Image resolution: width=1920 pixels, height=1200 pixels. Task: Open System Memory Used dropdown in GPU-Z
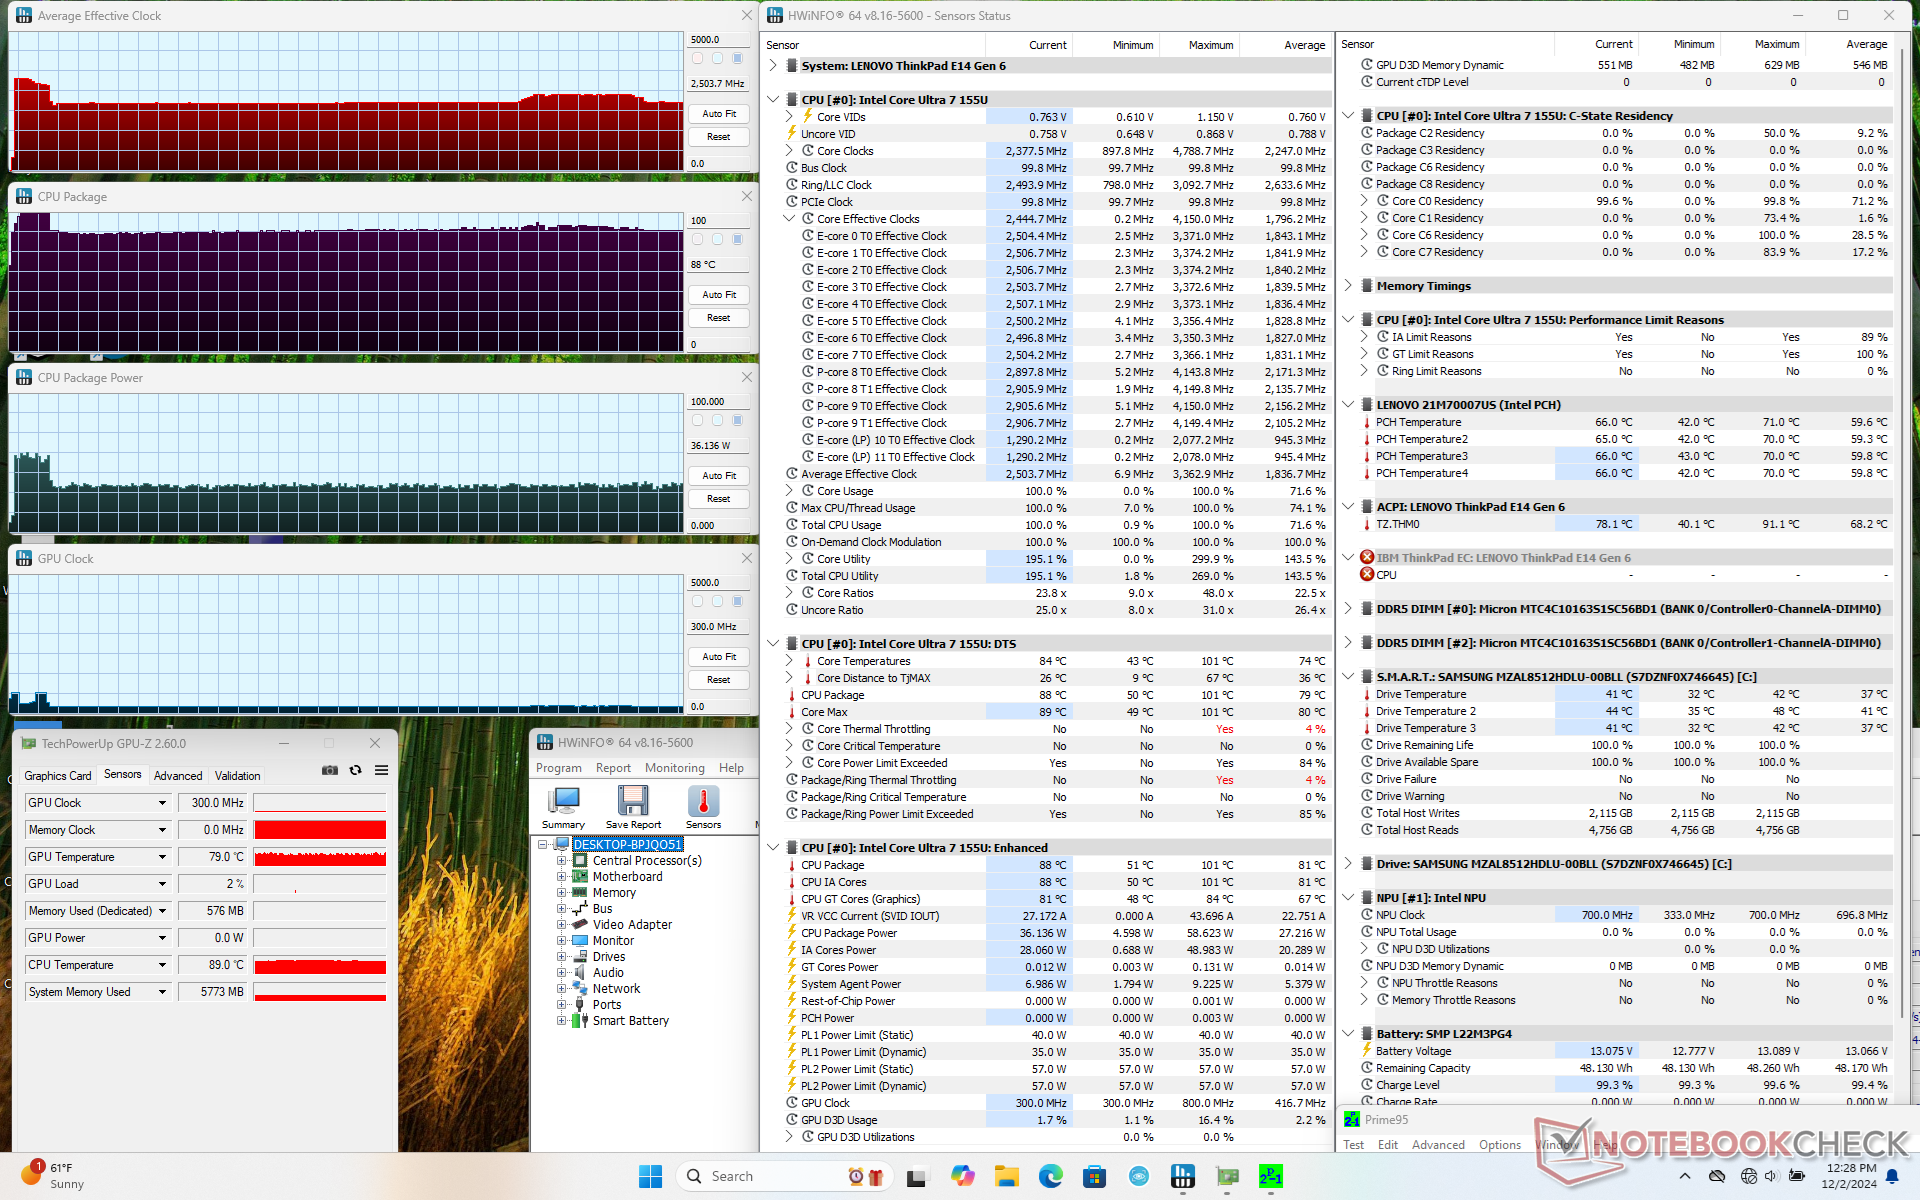[x=162, y=992]
